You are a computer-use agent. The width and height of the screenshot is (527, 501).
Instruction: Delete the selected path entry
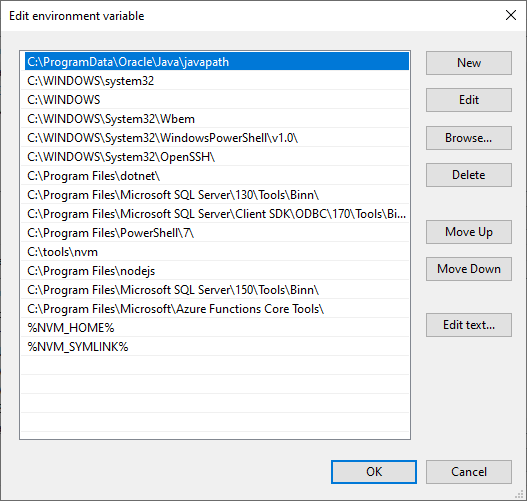(x=469, y=175)
